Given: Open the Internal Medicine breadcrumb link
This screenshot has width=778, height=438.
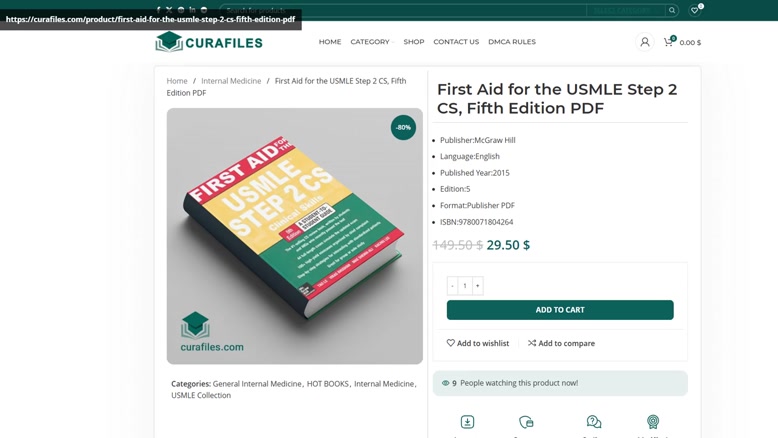Looking at the screenshot, I should (231, 81).
